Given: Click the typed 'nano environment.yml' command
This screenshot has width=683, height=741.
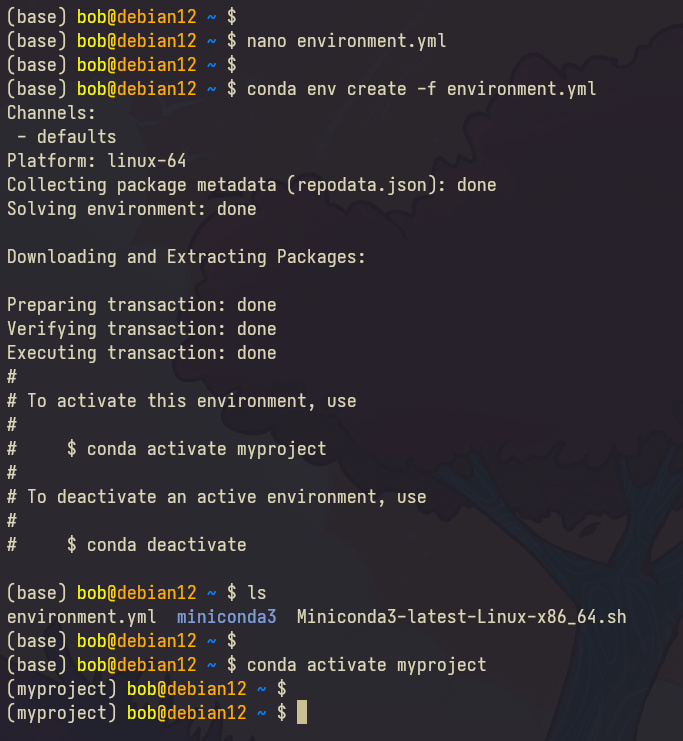Looking at the screenshot, I should click(346, 41).
